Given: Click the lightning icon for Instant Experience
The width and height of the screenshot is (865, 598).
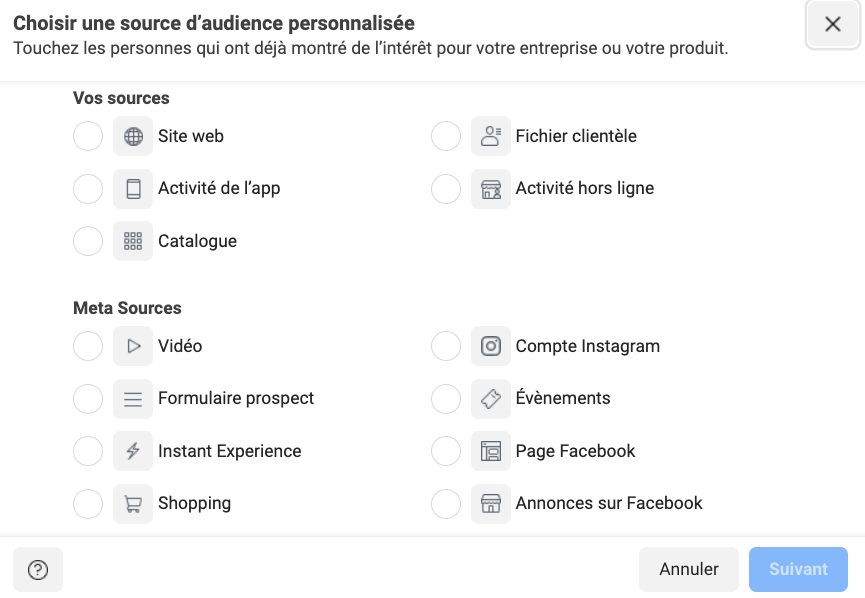Looking at the screenshot, I should click(133, 451).
